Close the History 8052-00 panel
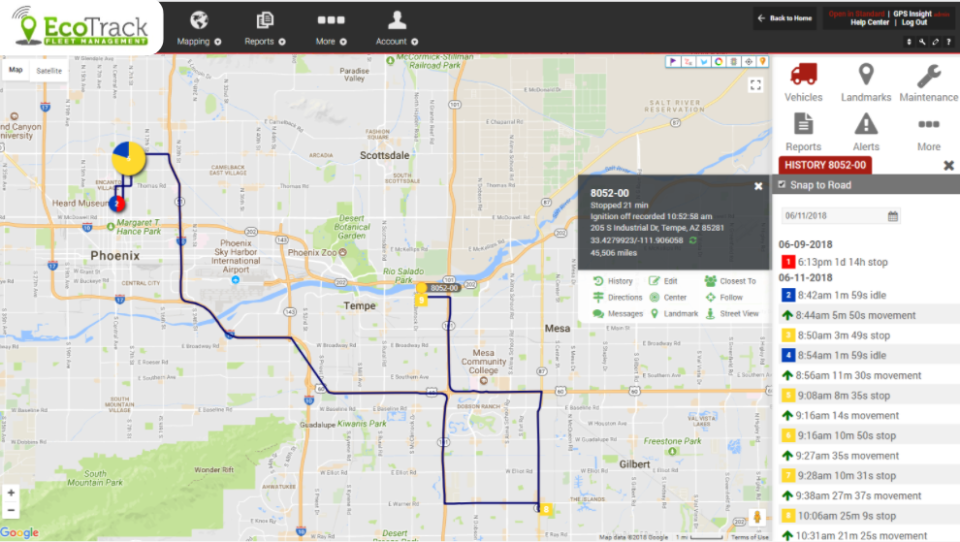960x542 pixels. [948, 165]
